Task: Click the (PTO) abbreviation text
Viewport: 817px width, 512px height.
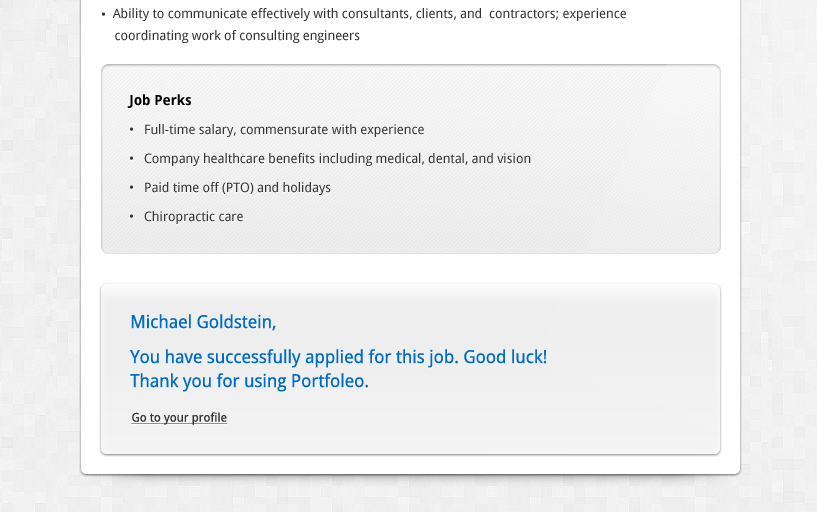Action: click(x=238, y=188)
